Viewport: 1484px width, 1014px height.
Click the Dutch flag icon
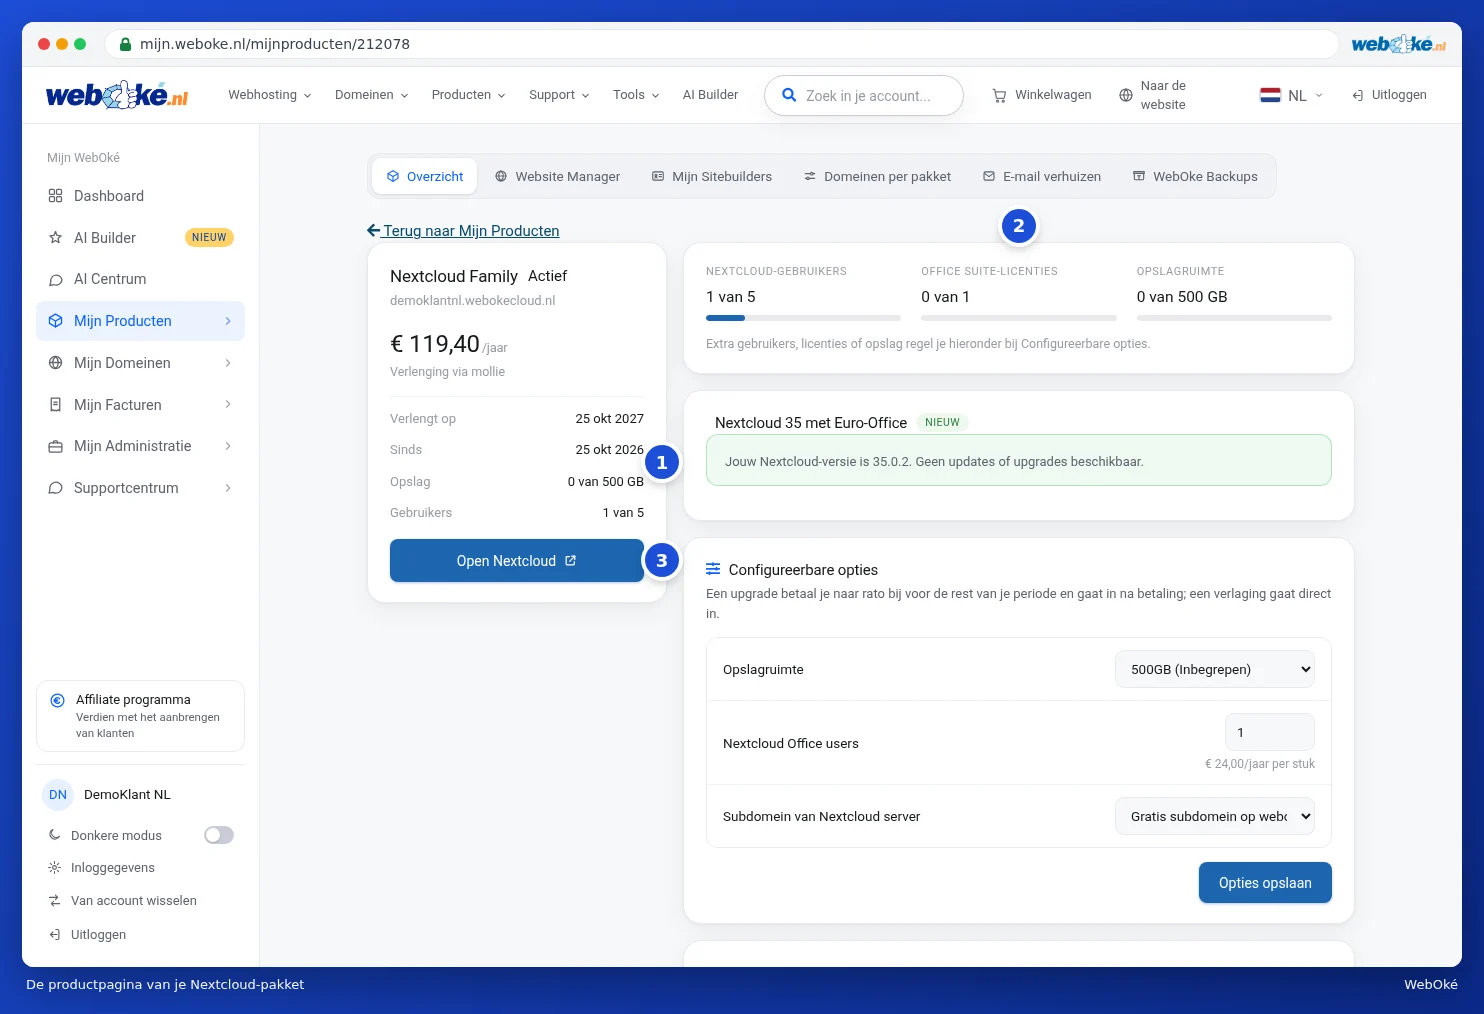1270,95
